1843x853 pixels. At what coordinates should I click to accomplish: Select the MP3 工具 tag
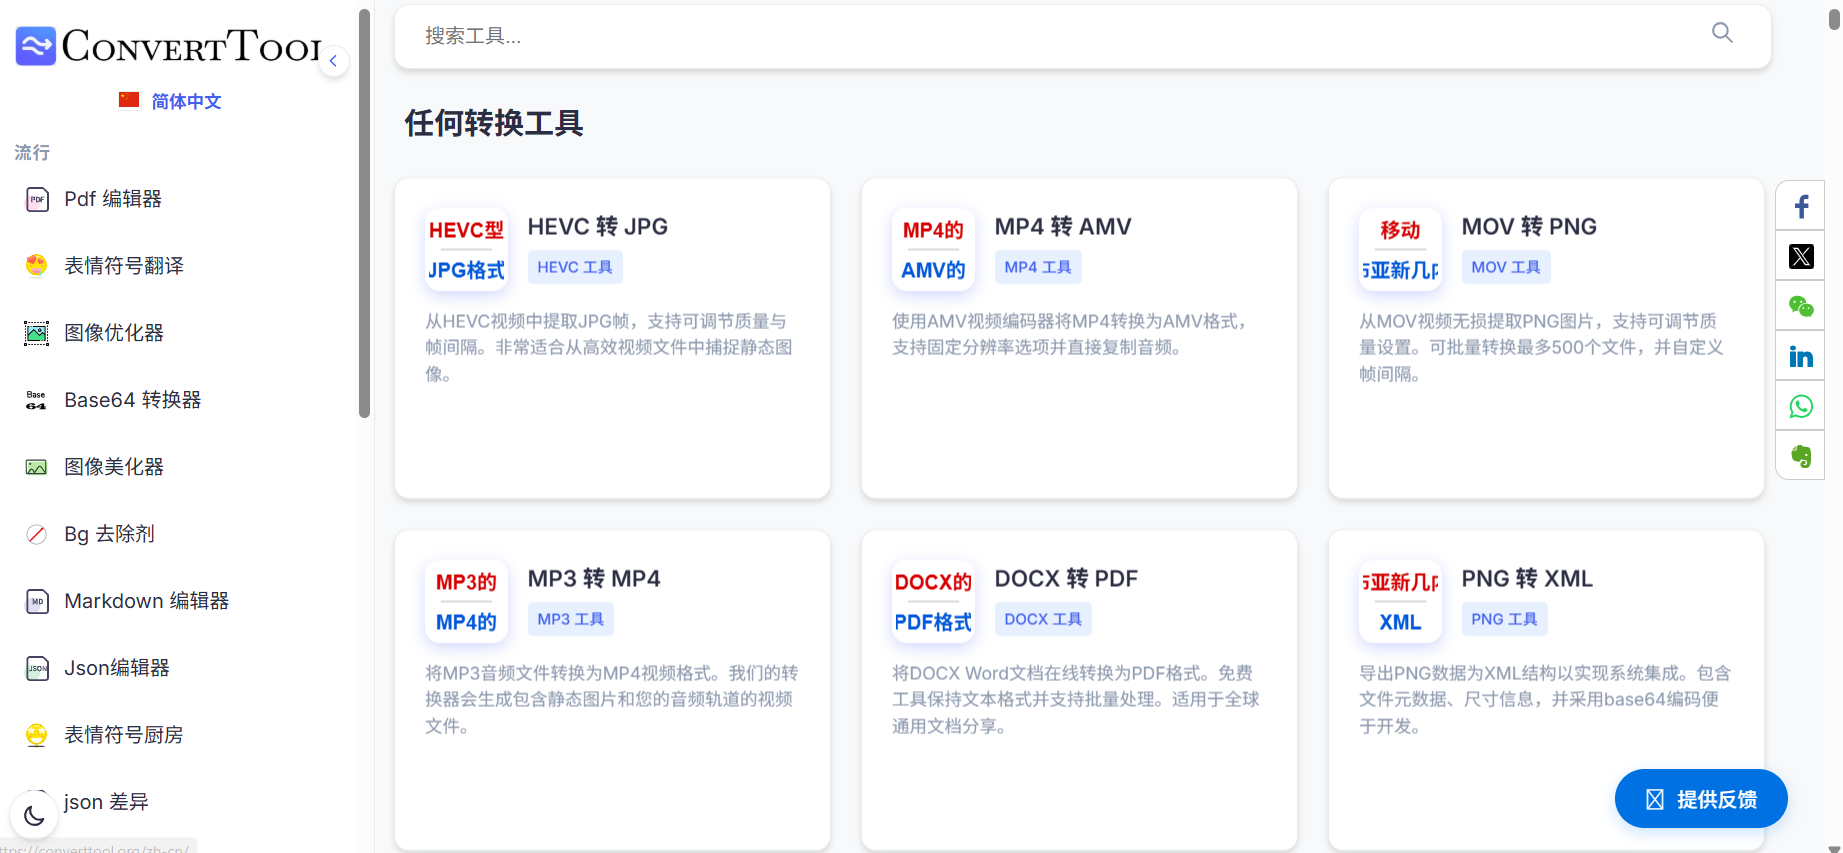point(571,619)
